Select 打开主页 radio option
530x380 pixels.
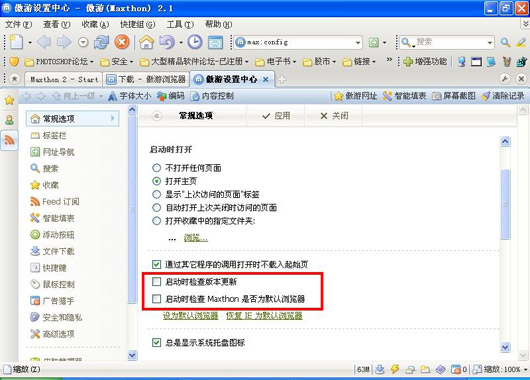click(x=156, y=181)
